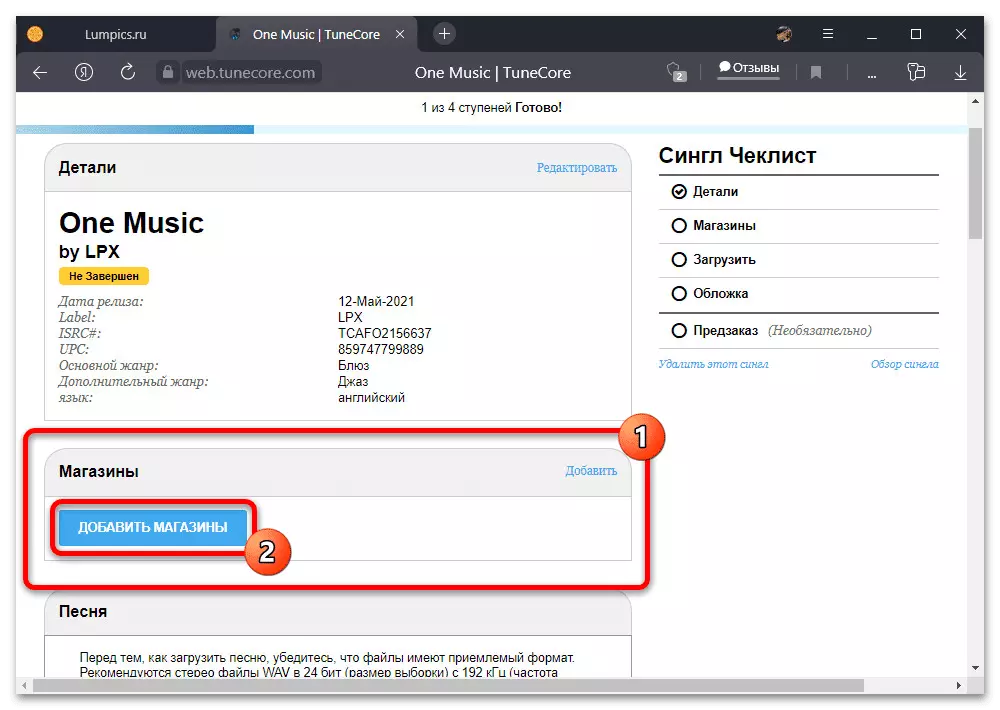This screenshot has width=1000, height=710.
Task: Bookmark the page with the bookmark icon
Action: [x=816, y=73]
